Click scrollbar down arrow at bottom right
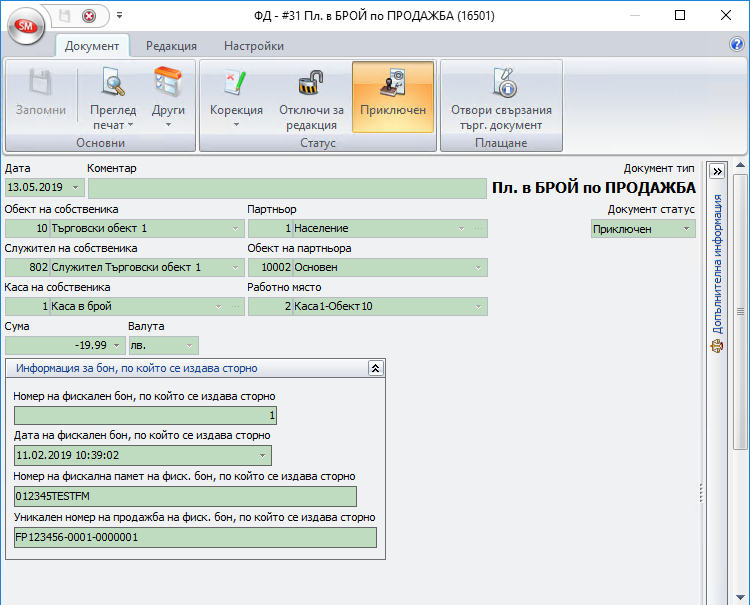 740,598
